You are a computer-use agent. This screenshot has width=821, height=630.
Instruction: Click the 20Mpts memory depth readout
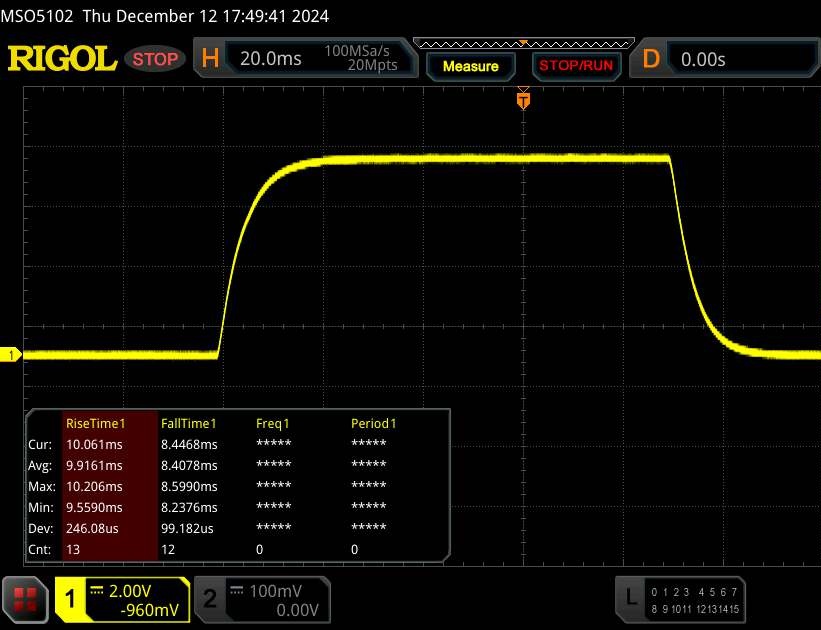[372, 65]
